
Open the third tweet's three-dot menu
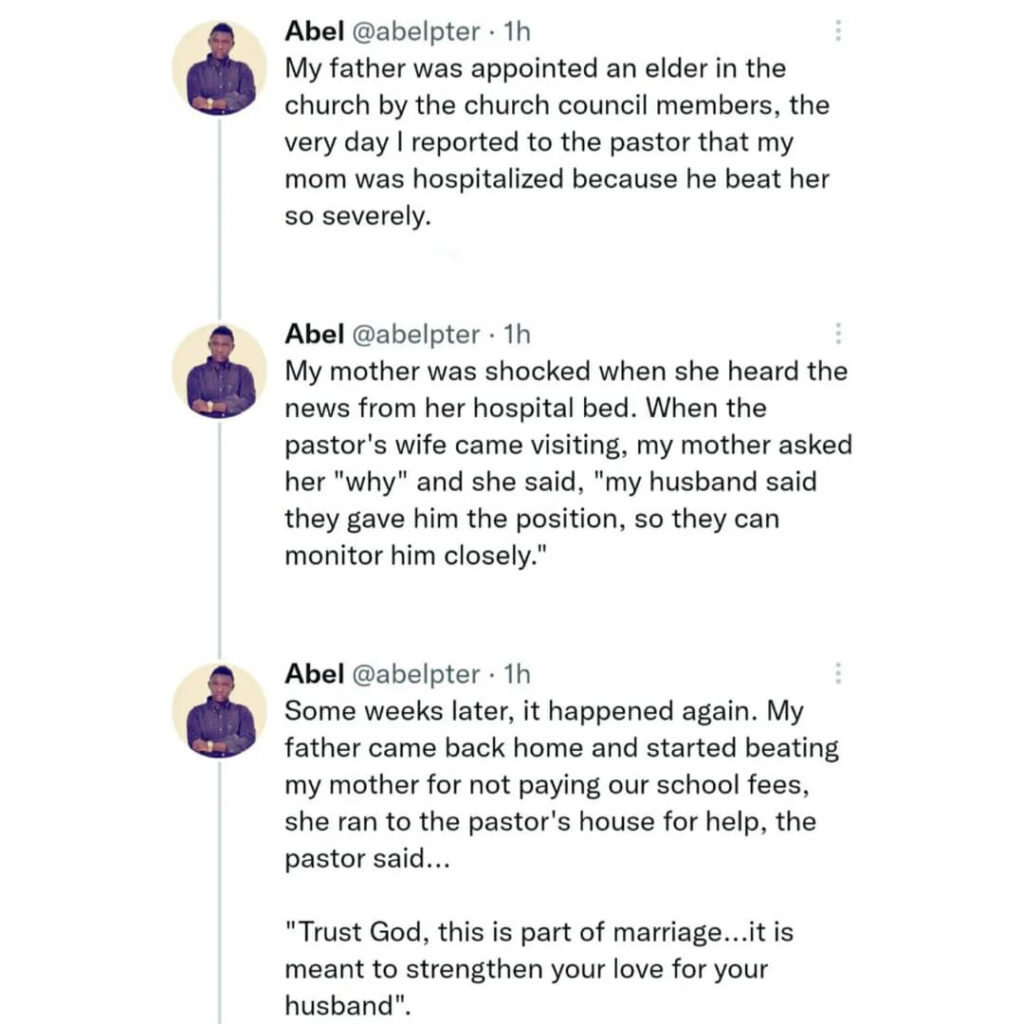838,673
